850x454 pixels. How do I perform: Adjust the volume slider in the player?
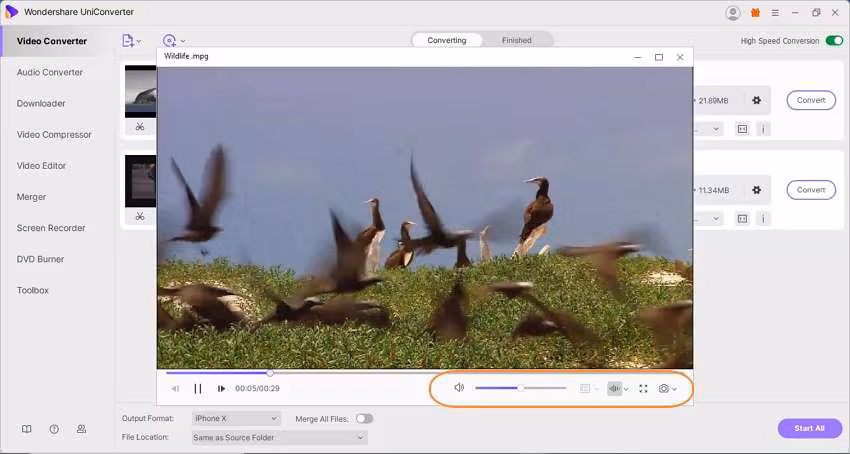520,388
